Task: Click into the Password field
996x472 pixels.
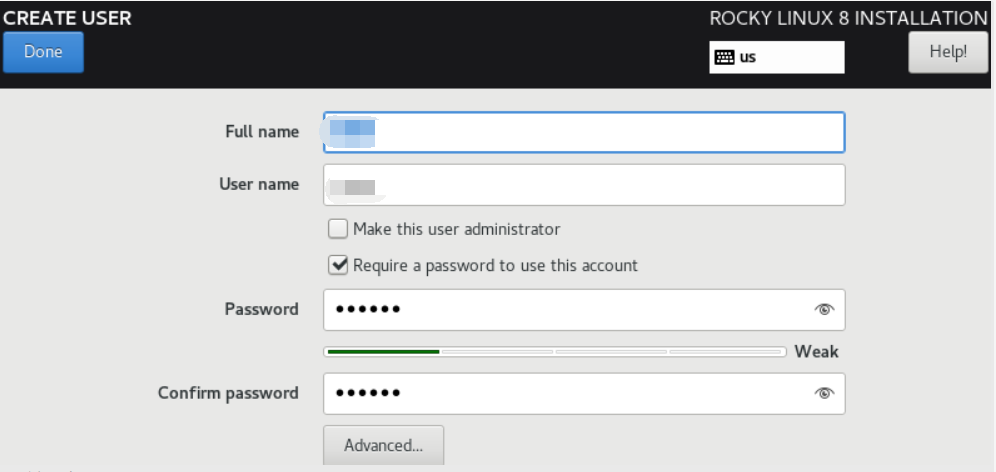Action: click(x=584, y=310)
